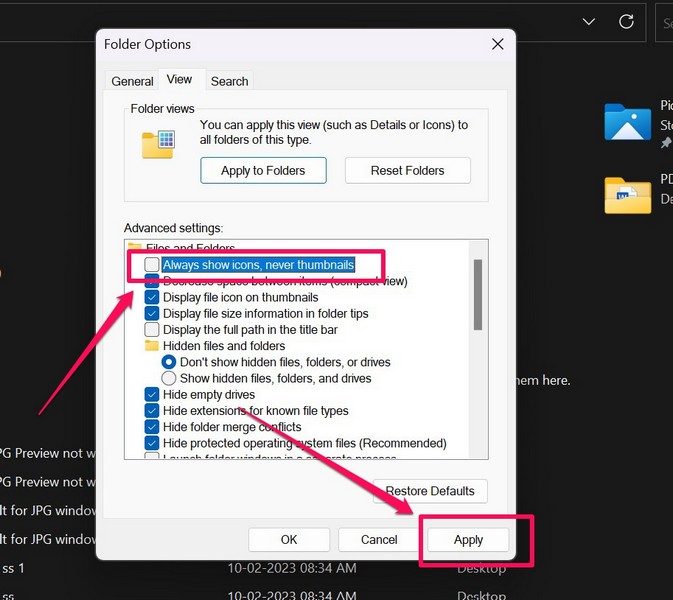
Task: Select Show hidden files, folders, and drives
Action: (x=169, y=378)
